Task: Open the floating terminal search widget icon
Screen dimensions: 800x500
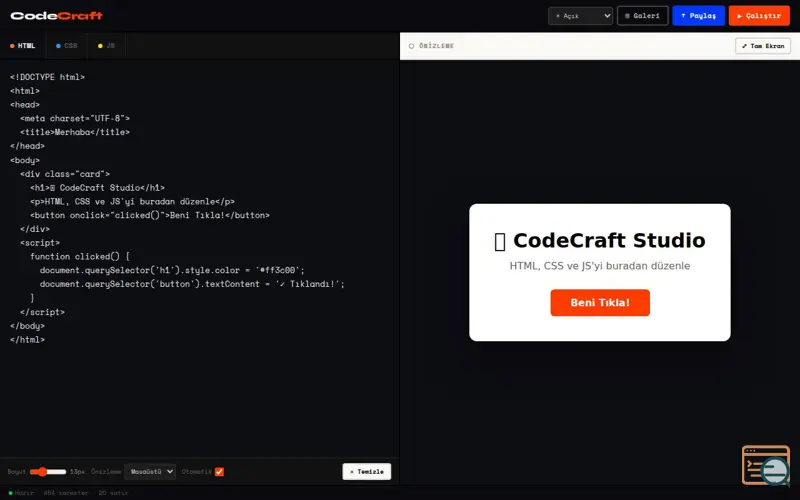Action: tap(766, 465)
